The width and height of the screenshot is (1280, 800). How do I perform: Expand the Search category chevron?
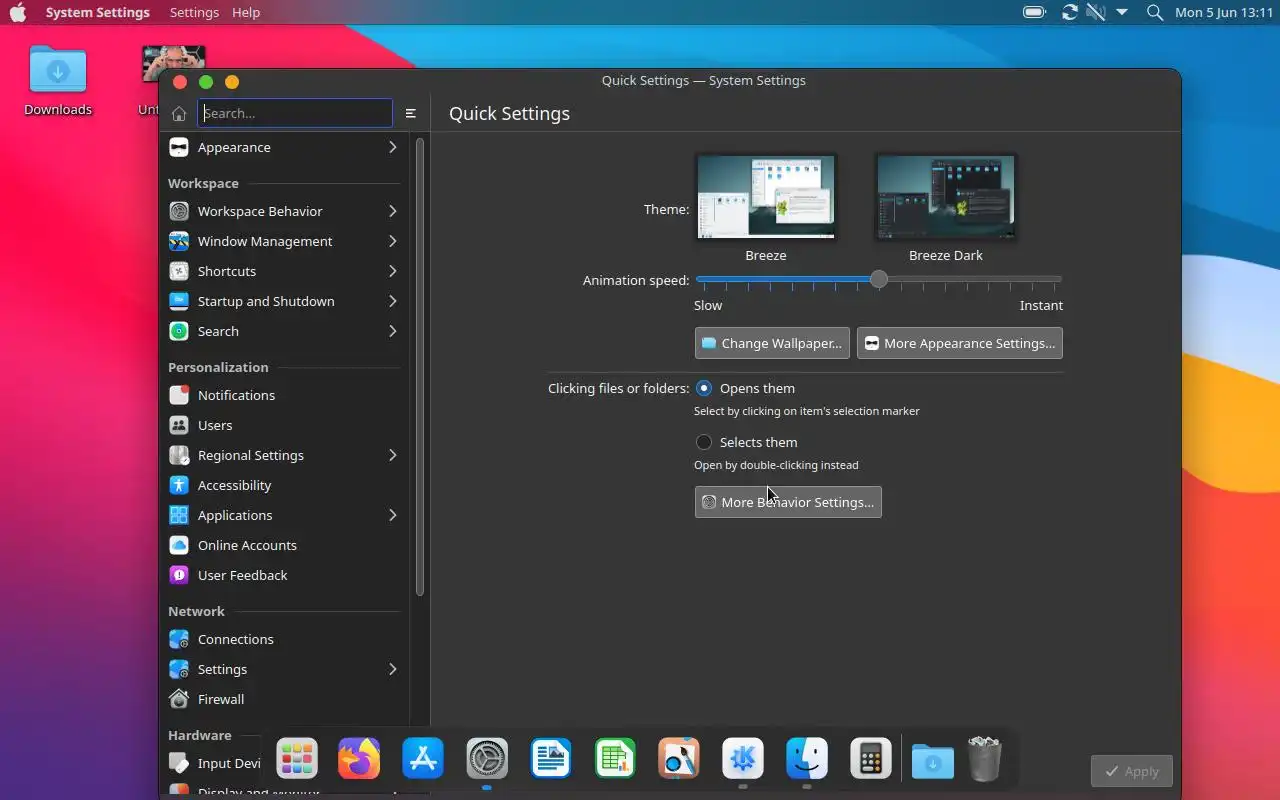(393, 331)
